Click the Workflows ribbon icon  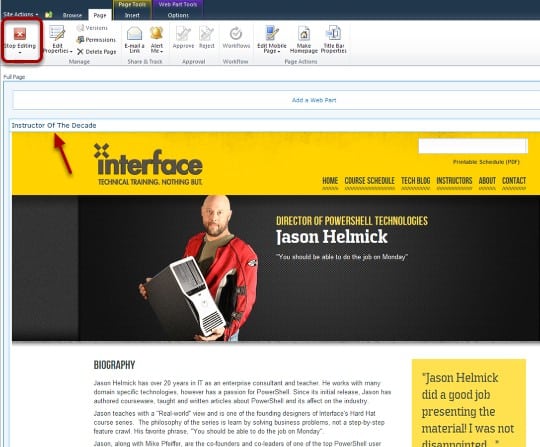(236, 34)
